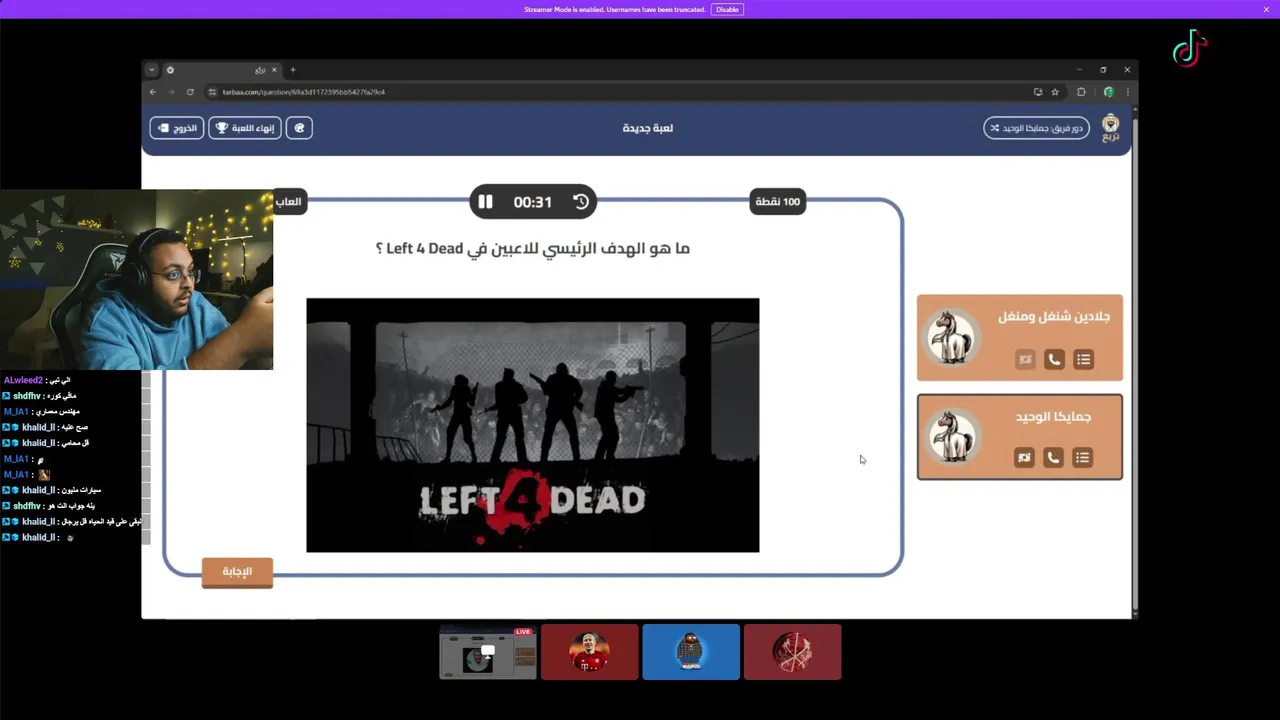
Task: Disable Streamer Mode in top banner
Action: [x=727, y=9]
